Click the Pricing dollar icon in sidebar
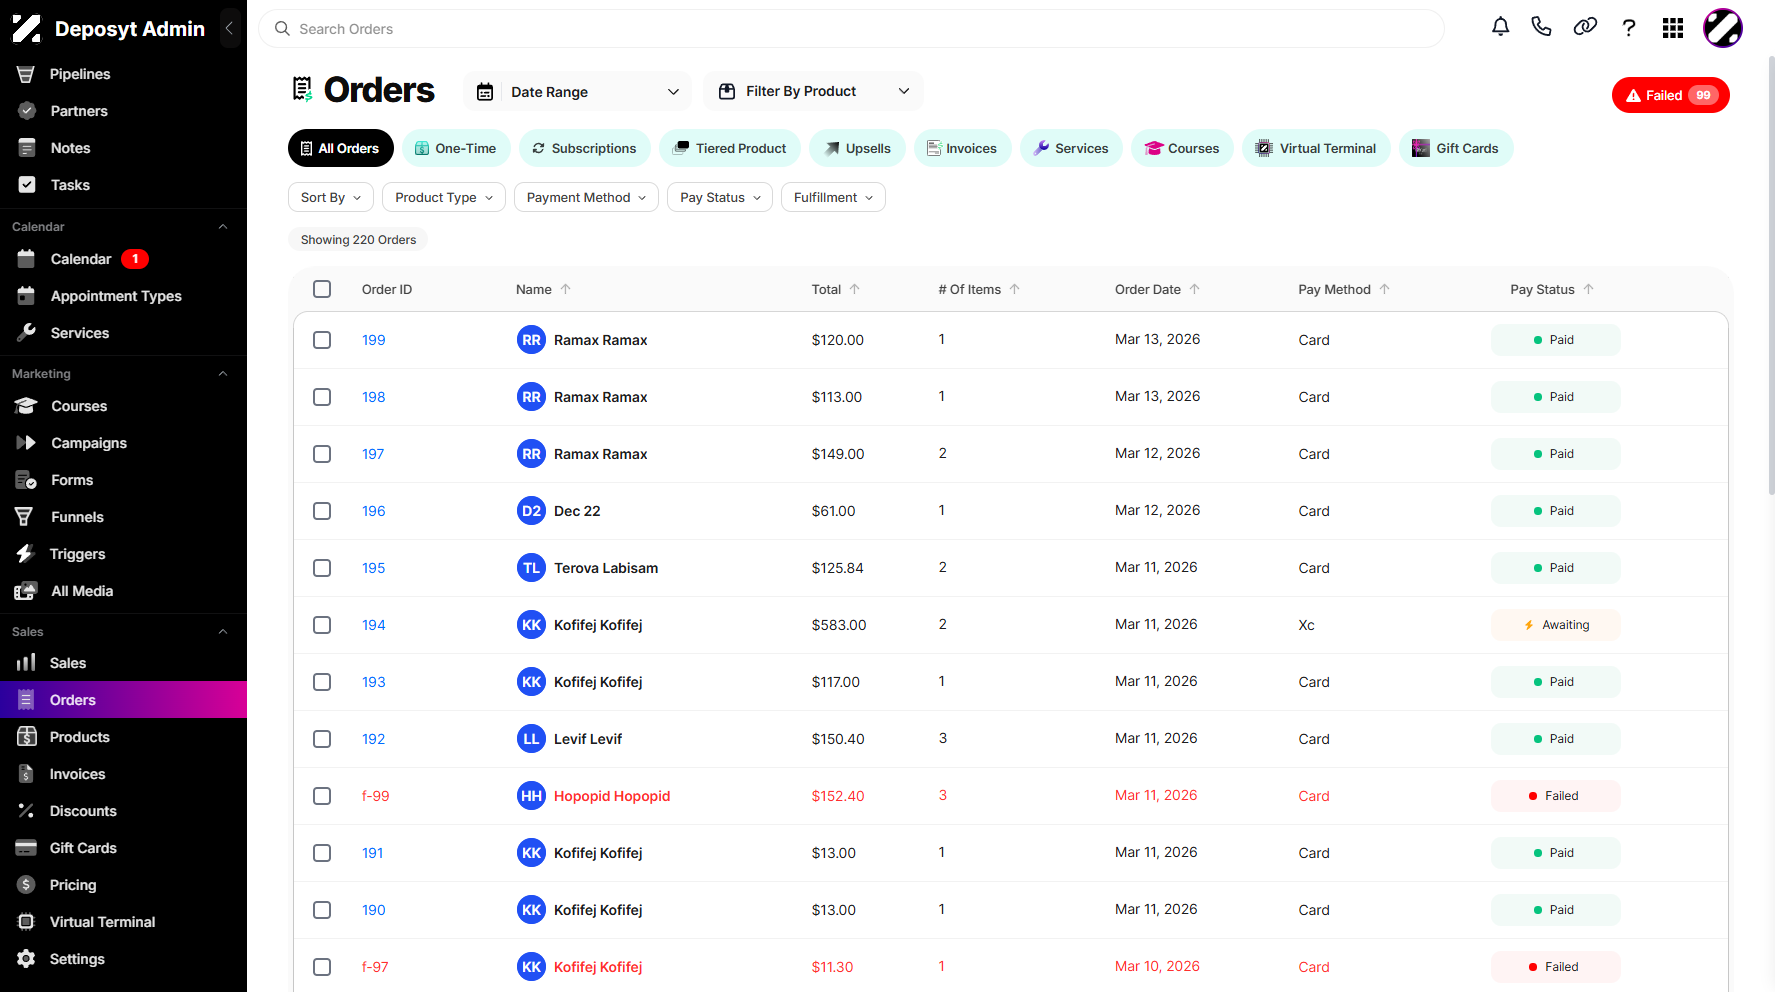The image size is (1775, 992). [26, 885]
